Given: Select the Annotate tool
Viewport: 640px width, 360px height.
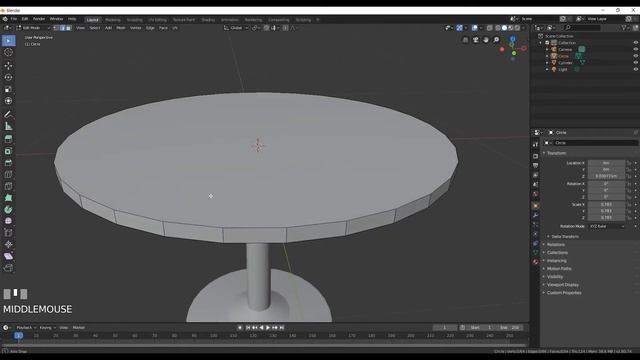Looking at the screenshot, I should [9, 115].
